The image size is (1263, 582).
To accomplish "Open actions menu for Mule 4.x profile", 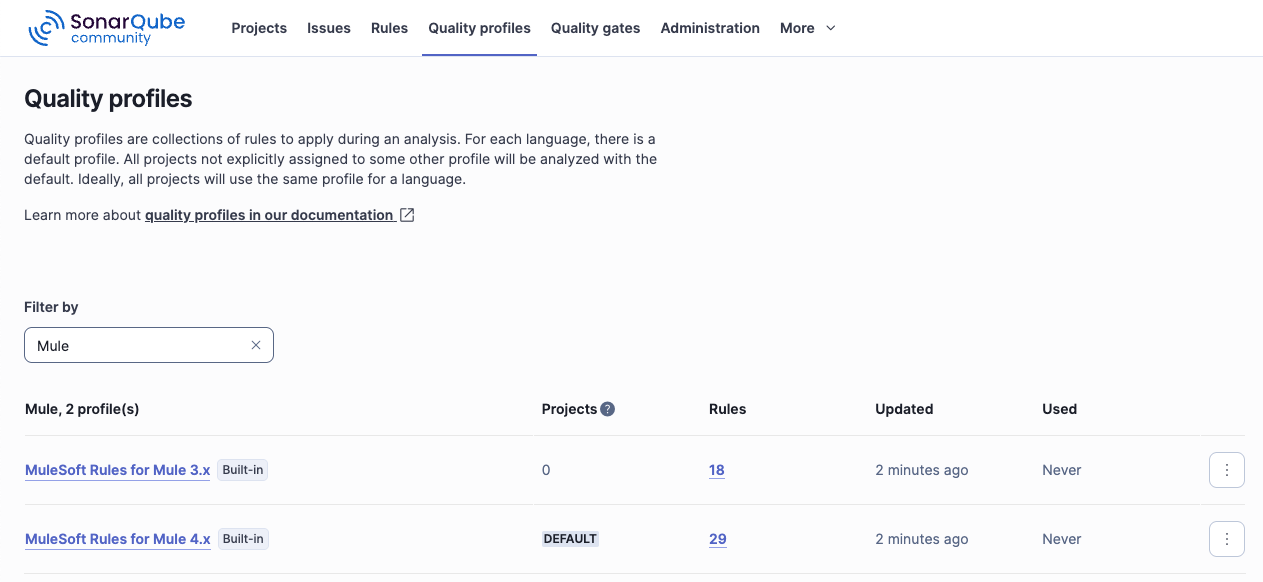I will (x=1227, y=539).
